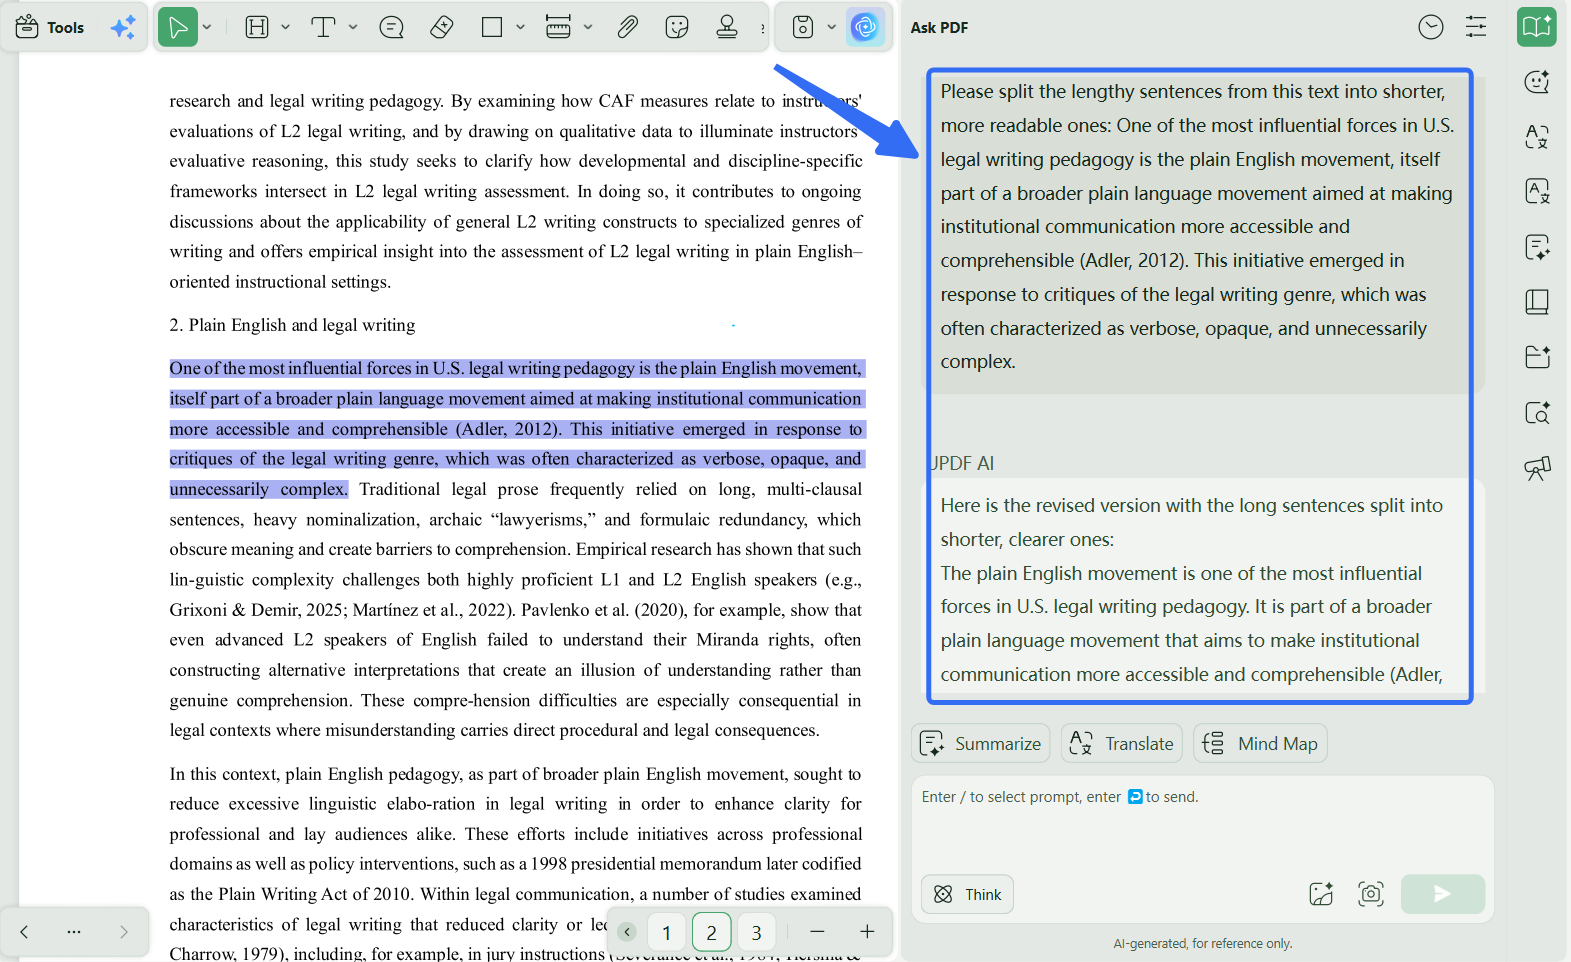Click the 'Ask PDF' panel title

coord(939,27)
